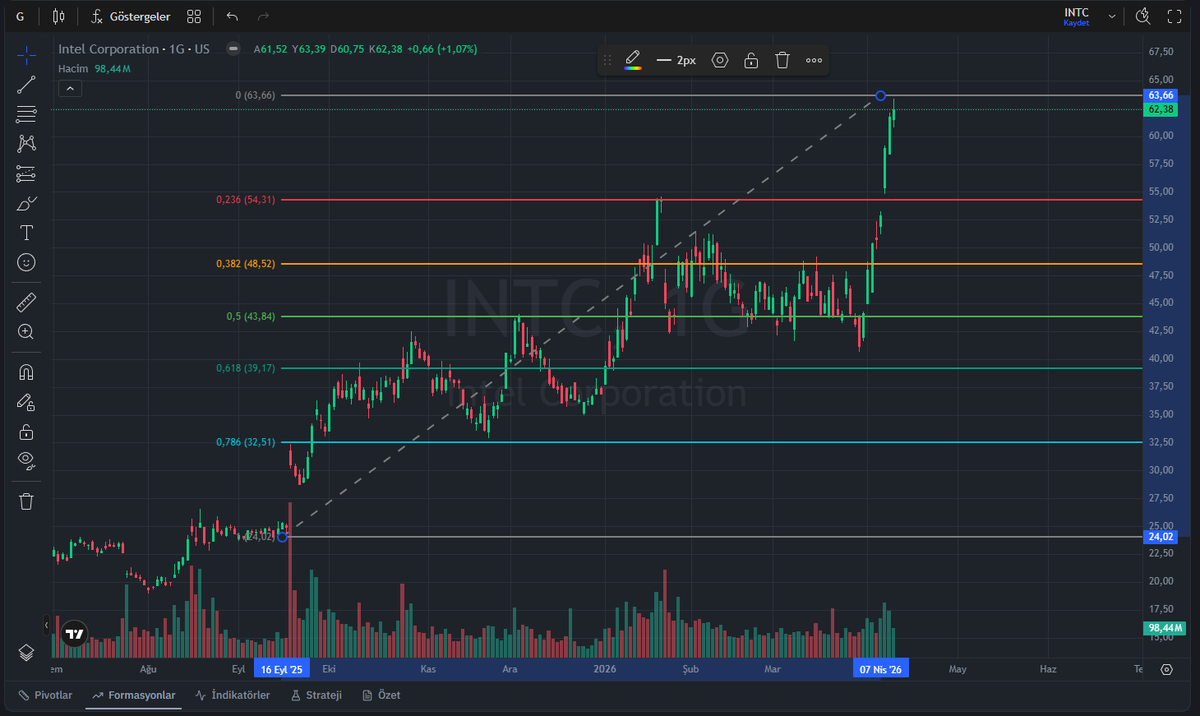Open more options in drawing toolbar
Viewport: 1200px width, 716px height.
(x=814, y=60)
